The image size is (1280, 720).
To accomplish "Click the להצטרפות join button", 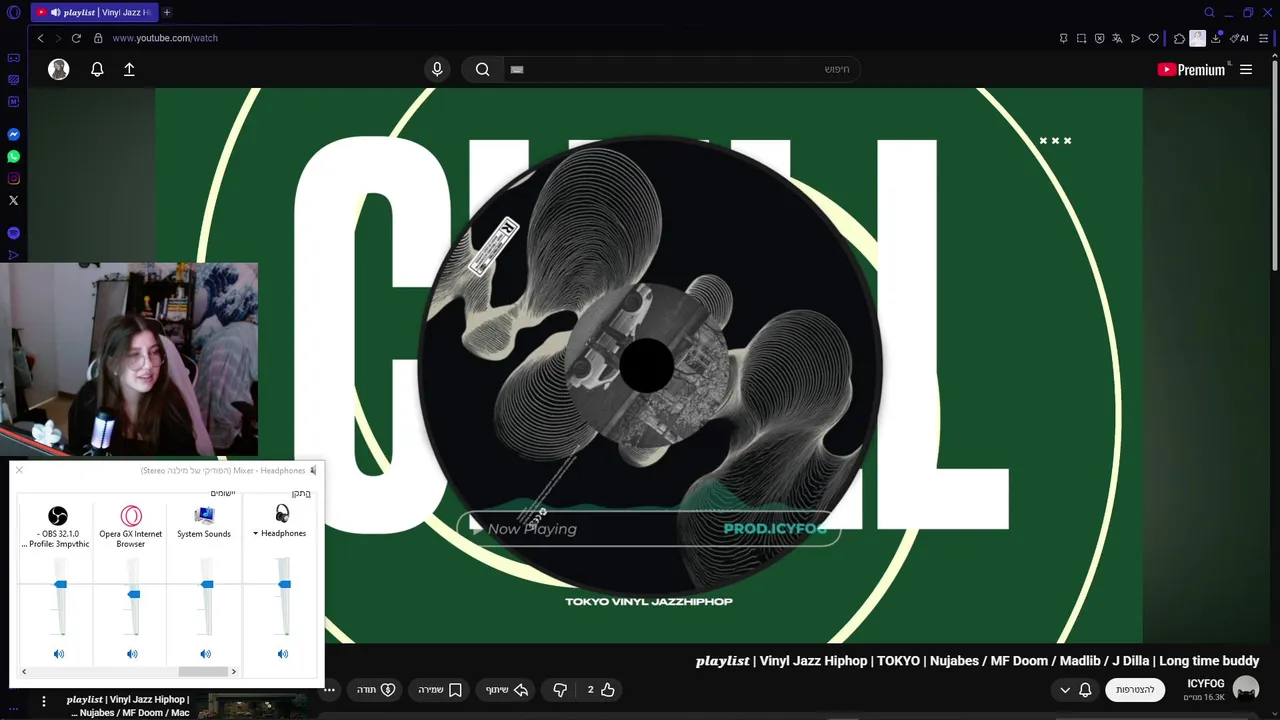I will (x=1135, y=690).
